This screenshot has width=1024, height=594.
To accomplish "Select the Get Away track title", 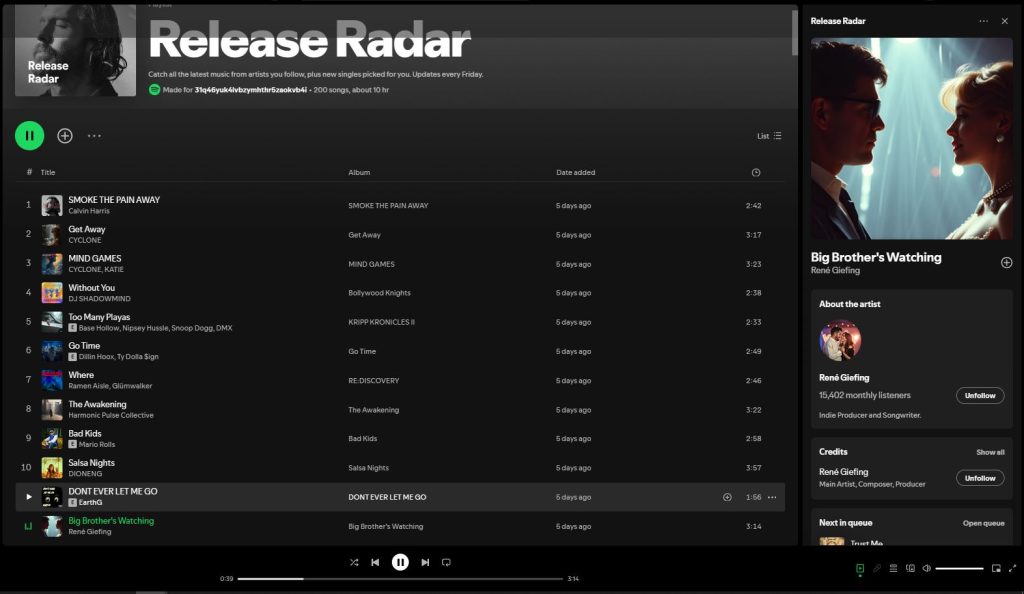I will point(87,229).
